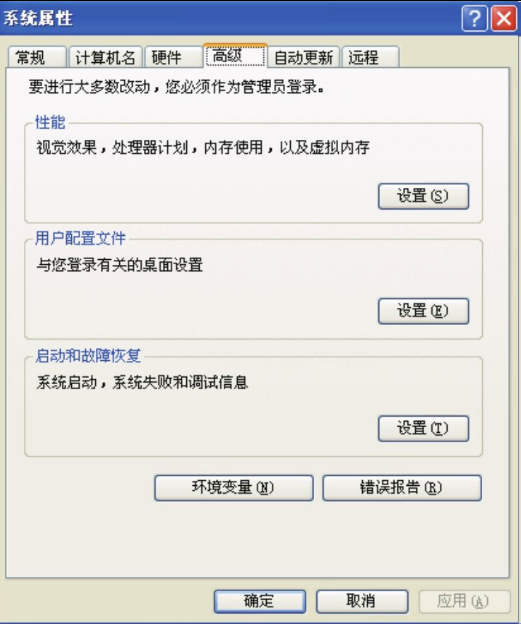Open 启动和故障恢复 via 设置(T)
521x624 pixels.
tap(423, 429)
